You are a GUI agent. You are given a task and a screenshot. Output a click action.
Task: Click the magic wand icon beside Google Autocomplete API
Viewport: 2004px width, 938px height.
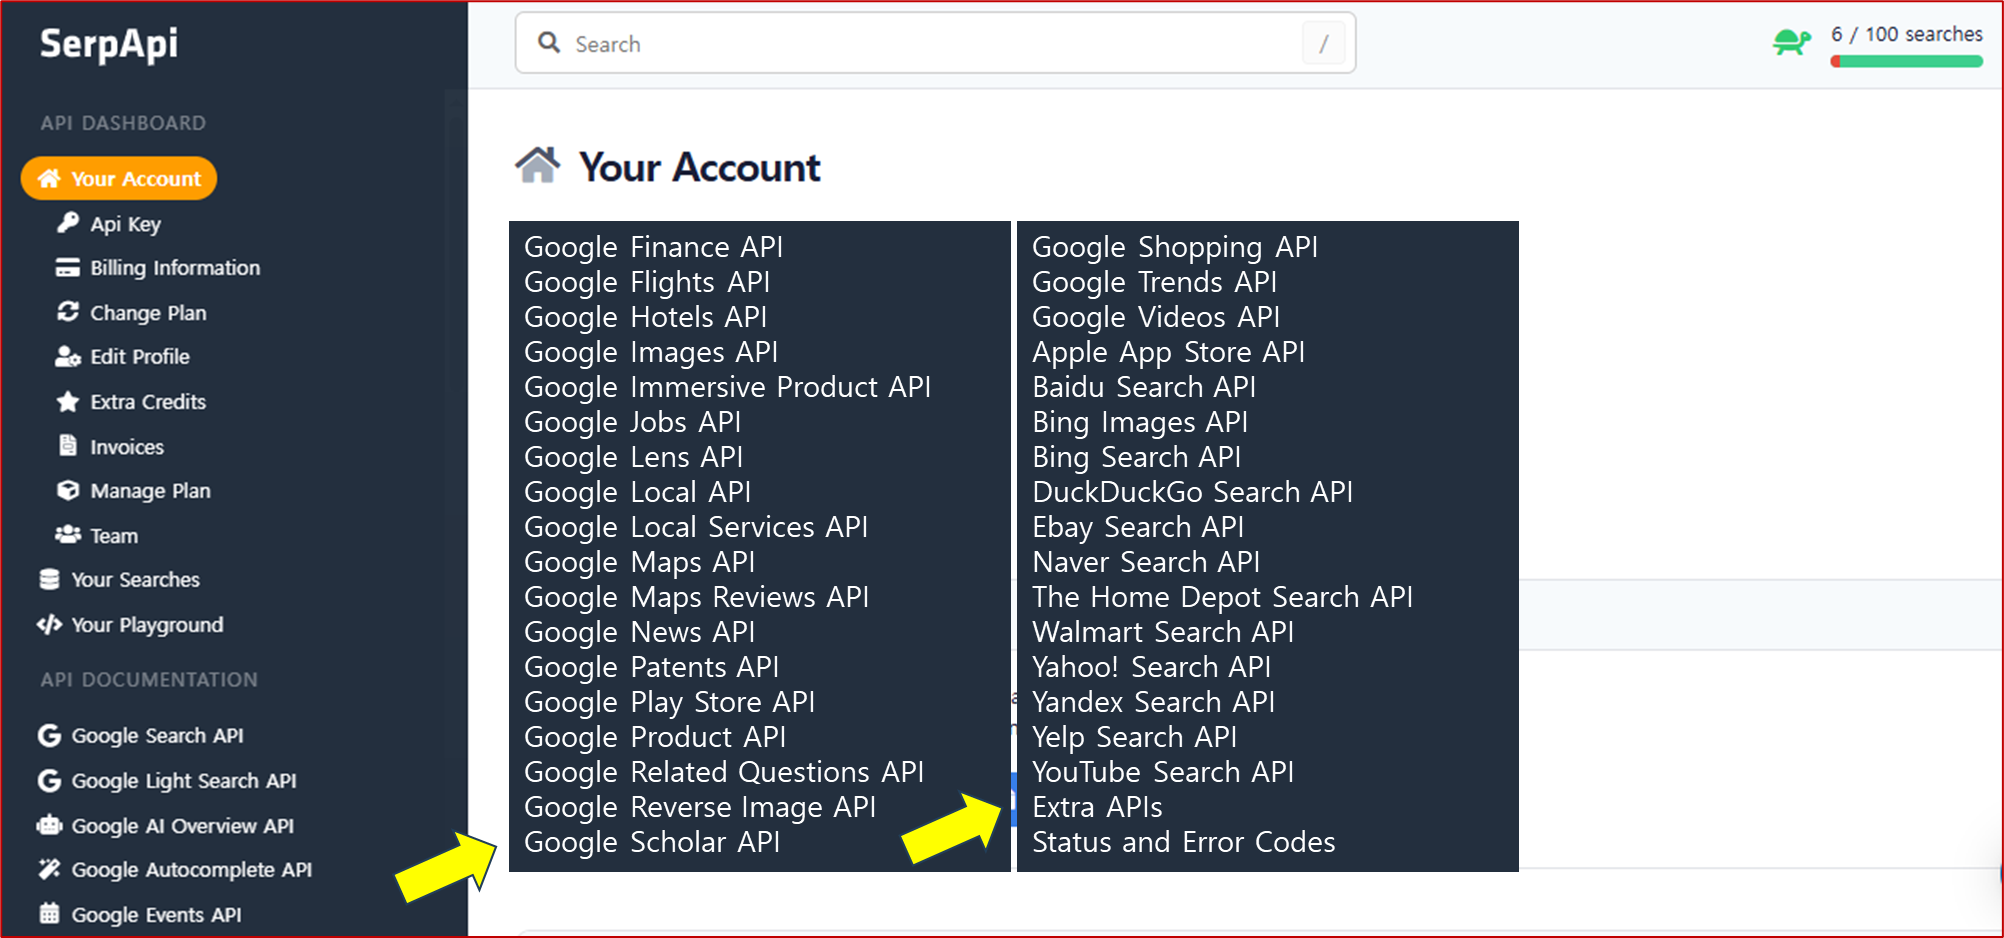tap(49, 869)
